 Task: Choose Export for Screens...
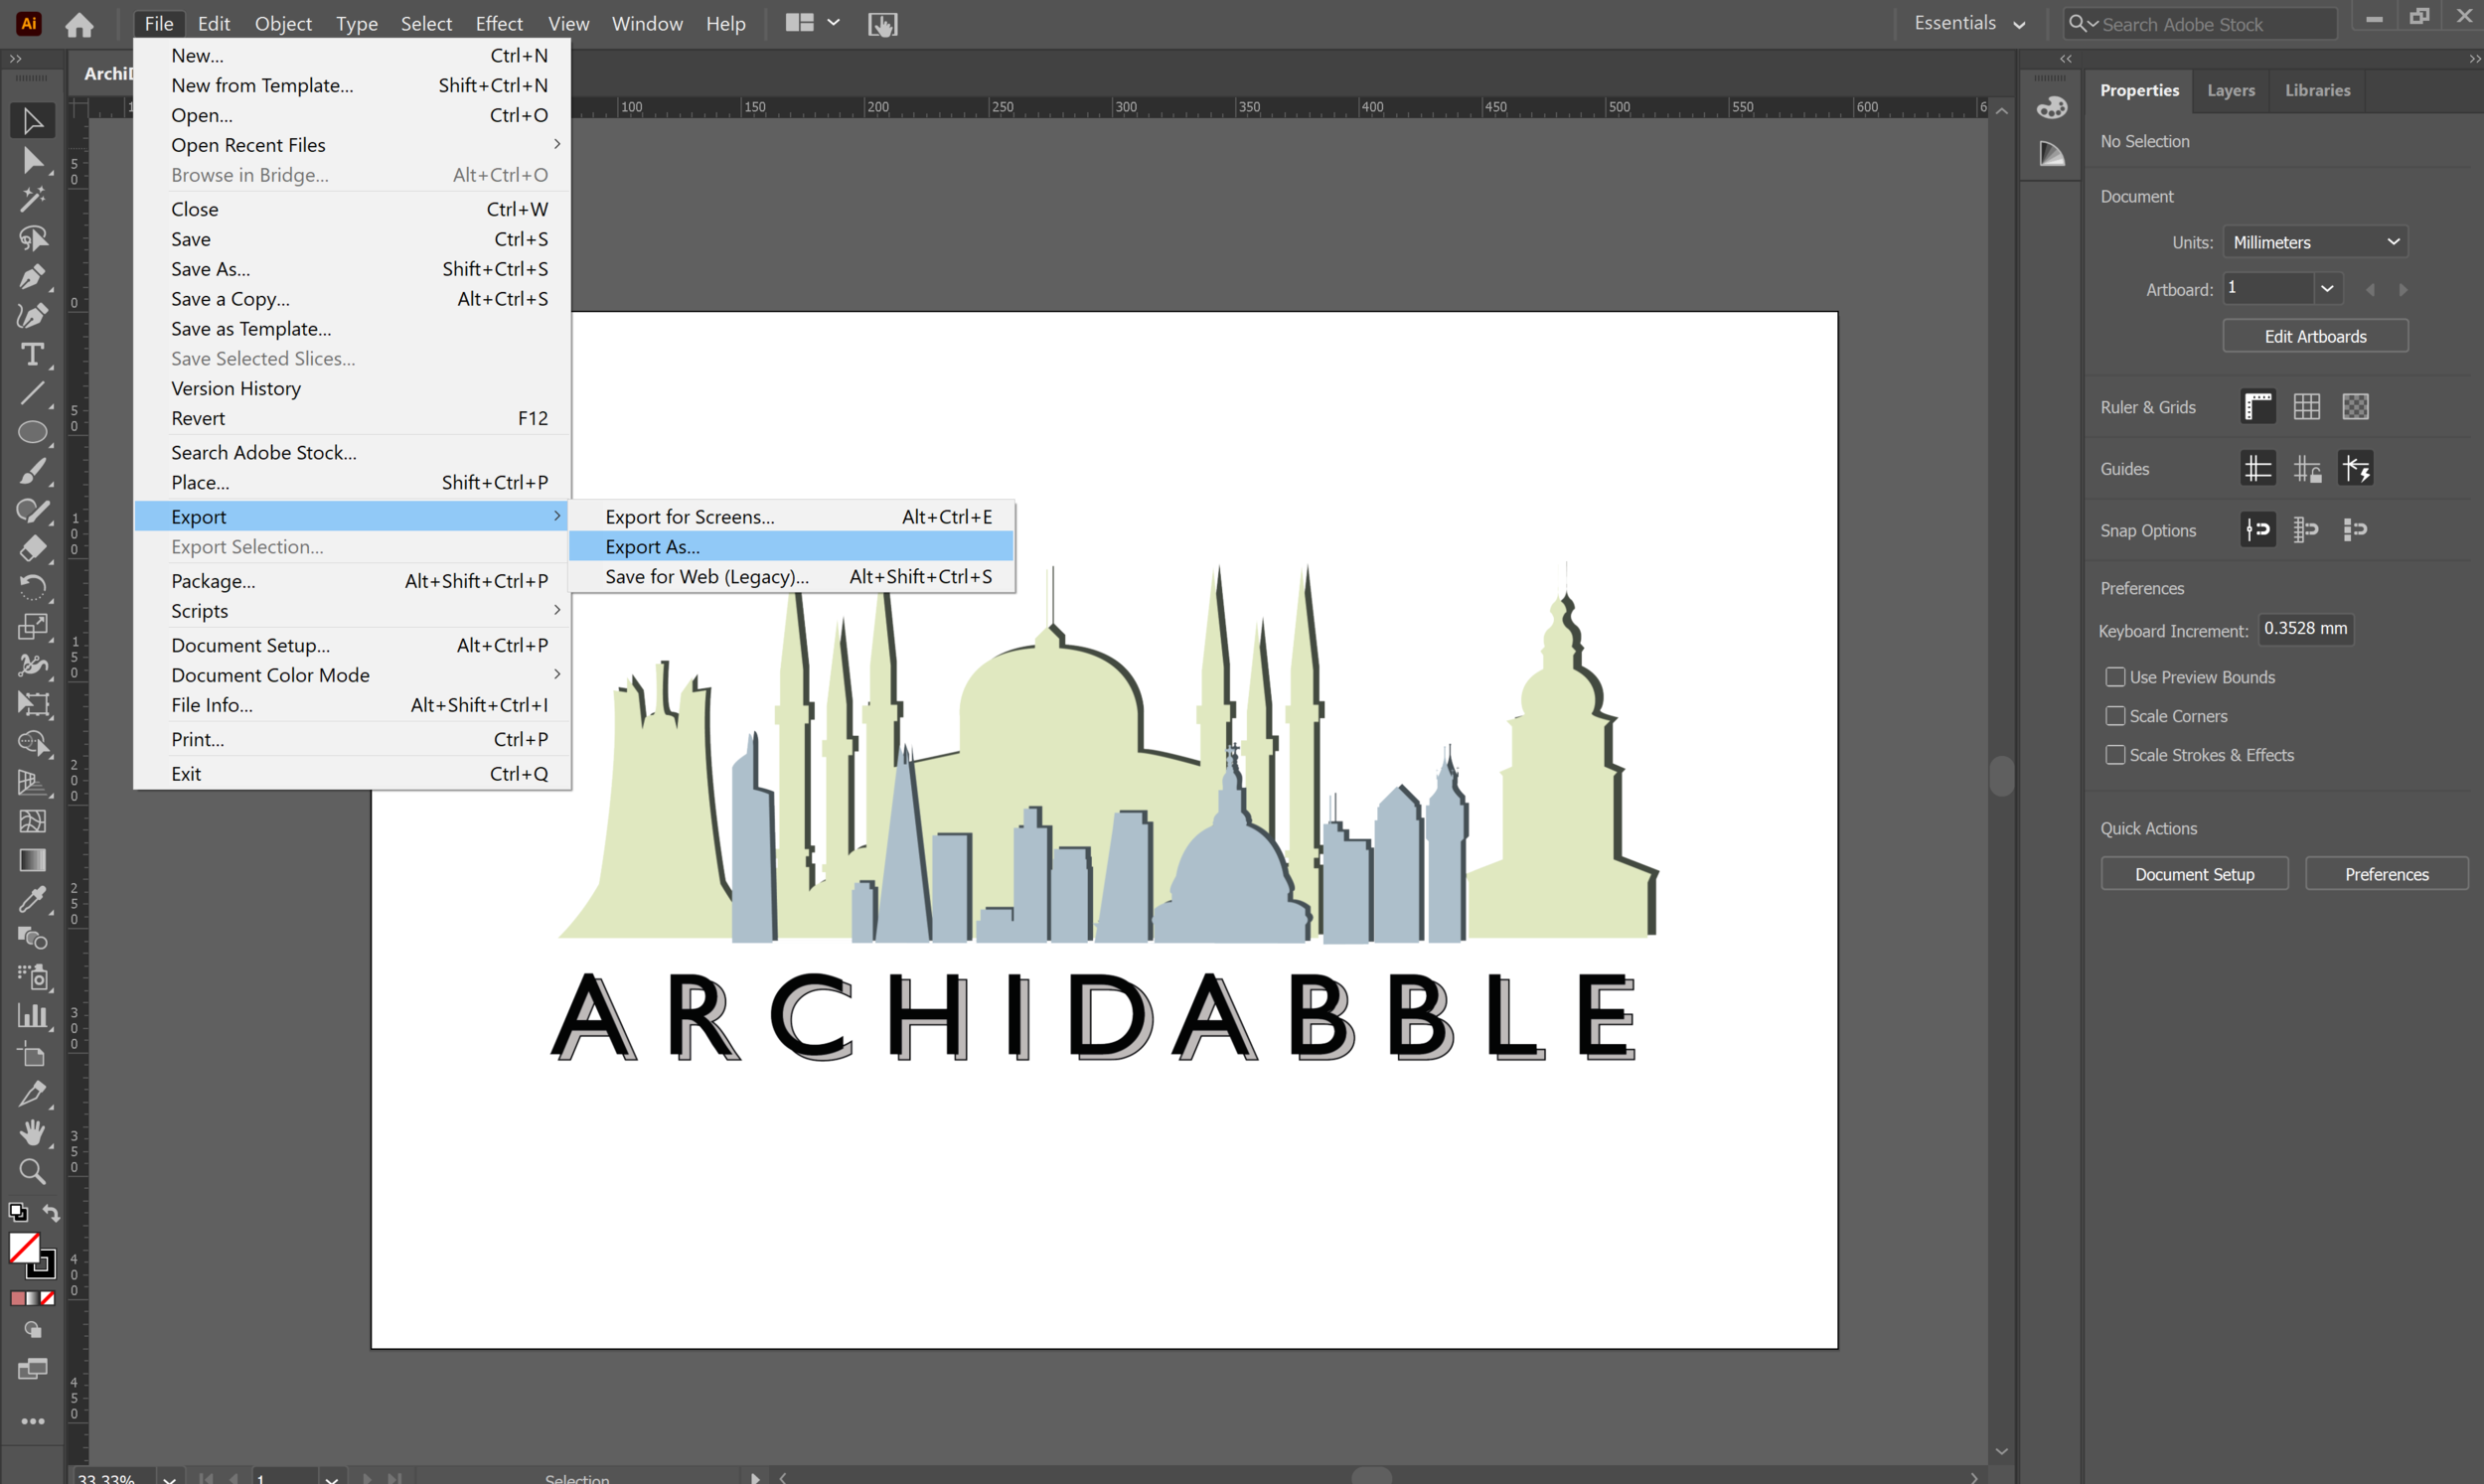click(x=791, y=517)
